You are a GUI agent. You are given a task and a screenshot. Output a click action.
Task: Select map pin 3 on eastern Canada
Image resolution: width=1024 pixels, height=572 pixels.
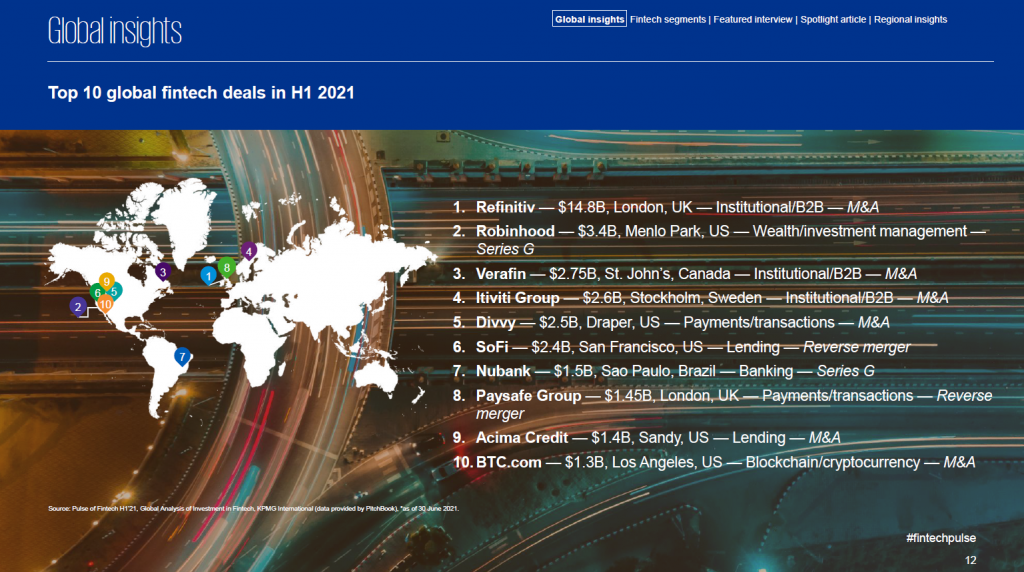pyautogui.click(x=163, y=271)
